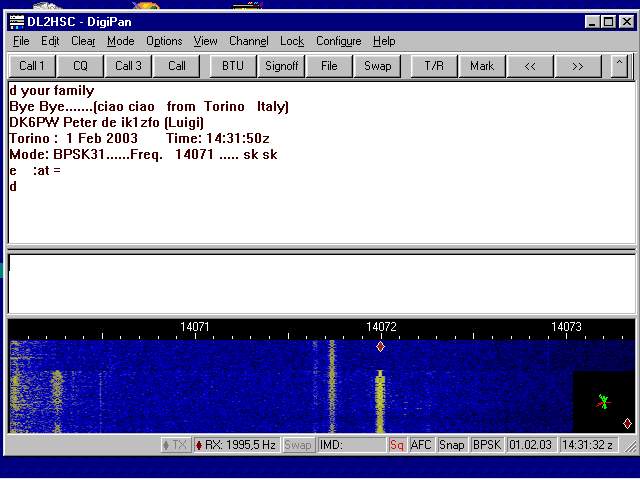Image resolution: width=640 pixels, height=480 pixels.
Task: Open the Mode dropdown menu
Action: 120,41
